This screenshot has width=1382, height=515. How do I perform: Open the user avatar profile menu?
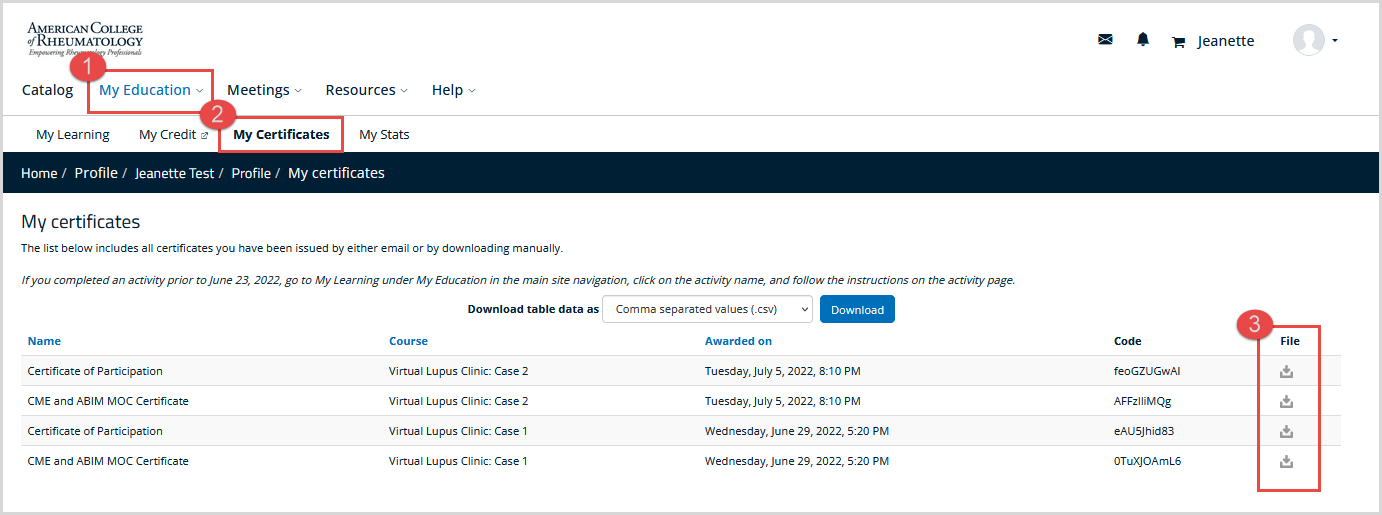[x=1315, y=40]
